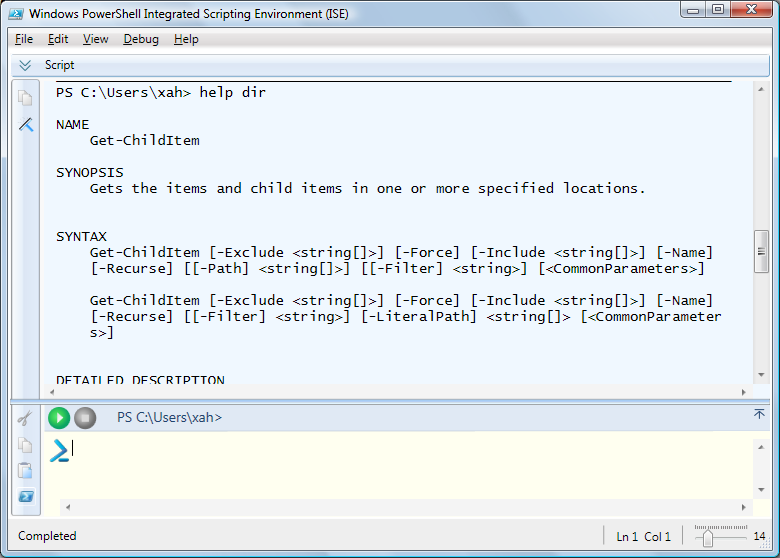Open the View menu
Viewport: 780px width, 558px height.
(x=96, y=39)
